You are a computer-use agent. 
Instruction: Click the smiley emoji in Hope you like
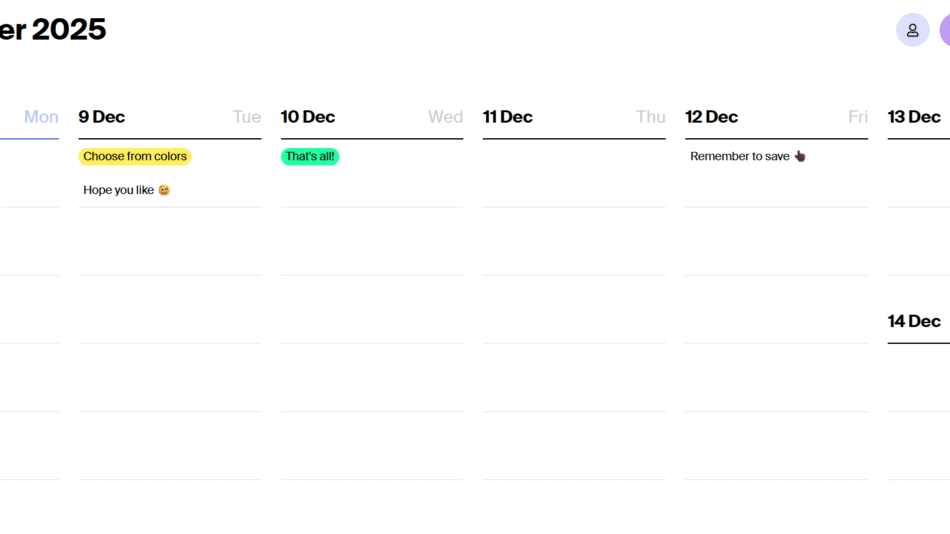pyautogui.click(x=164, y=190)
